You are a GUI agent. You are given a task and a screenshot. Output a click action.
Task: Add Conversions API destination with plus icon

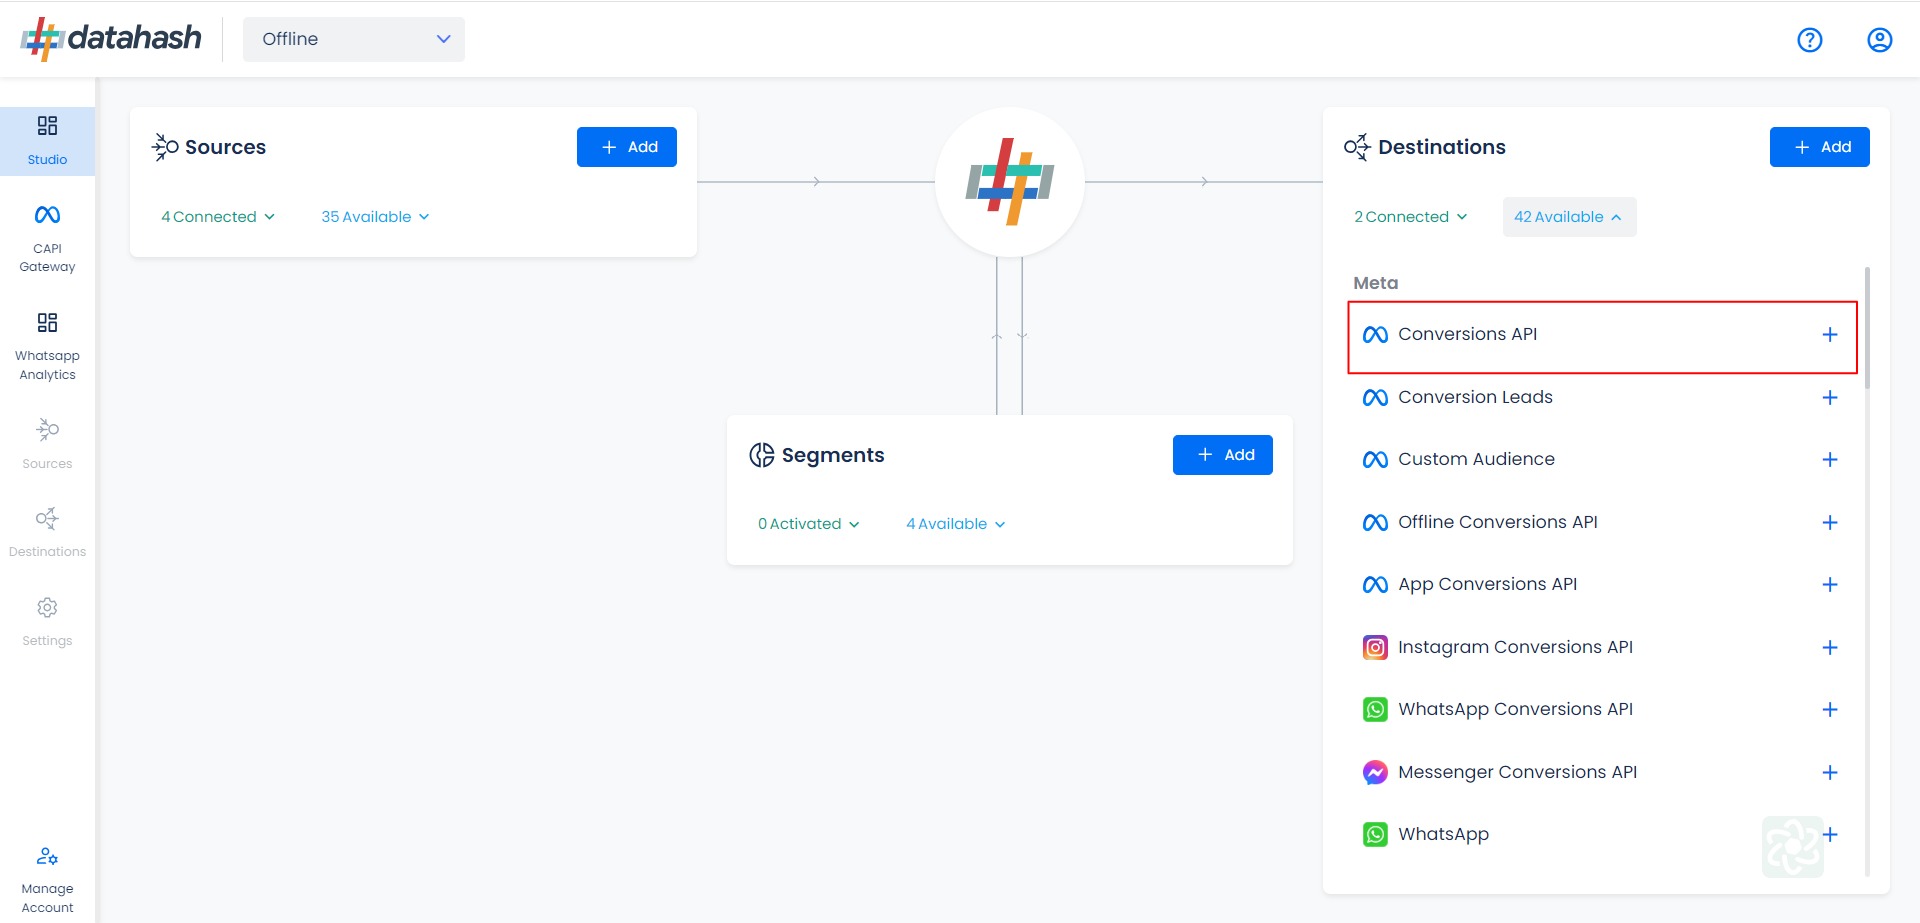click(1829, 335)
